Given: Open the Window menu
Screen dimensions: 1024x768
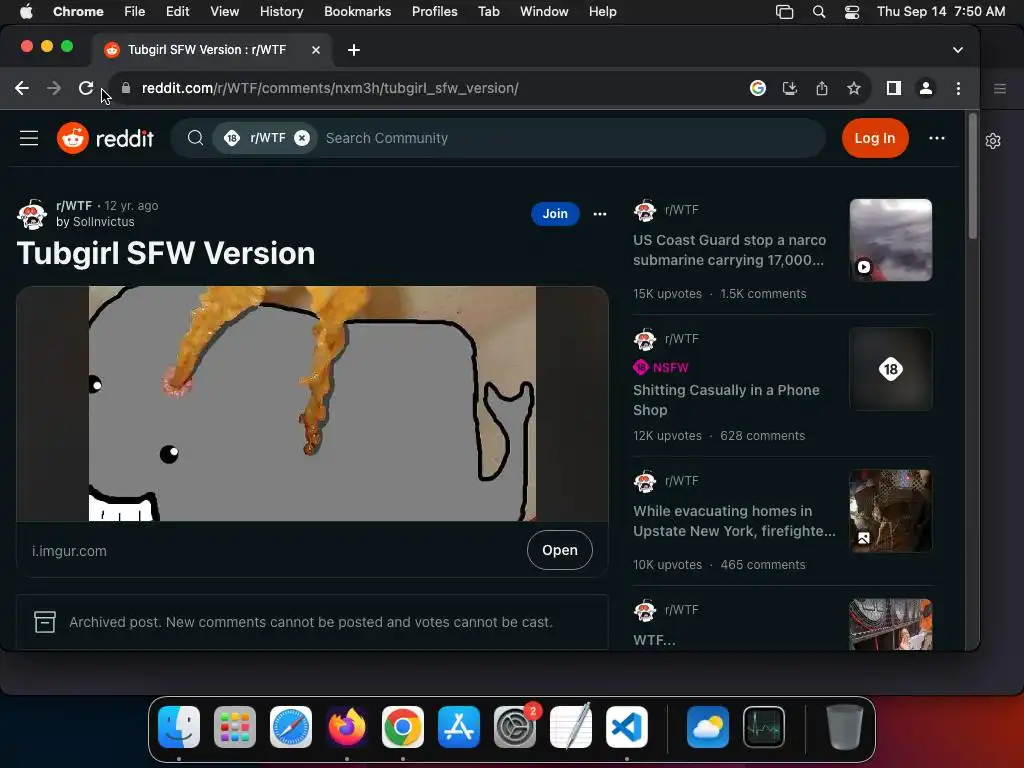Looking at the screenshot, I should pyautogui.click(x=544, y=11).
